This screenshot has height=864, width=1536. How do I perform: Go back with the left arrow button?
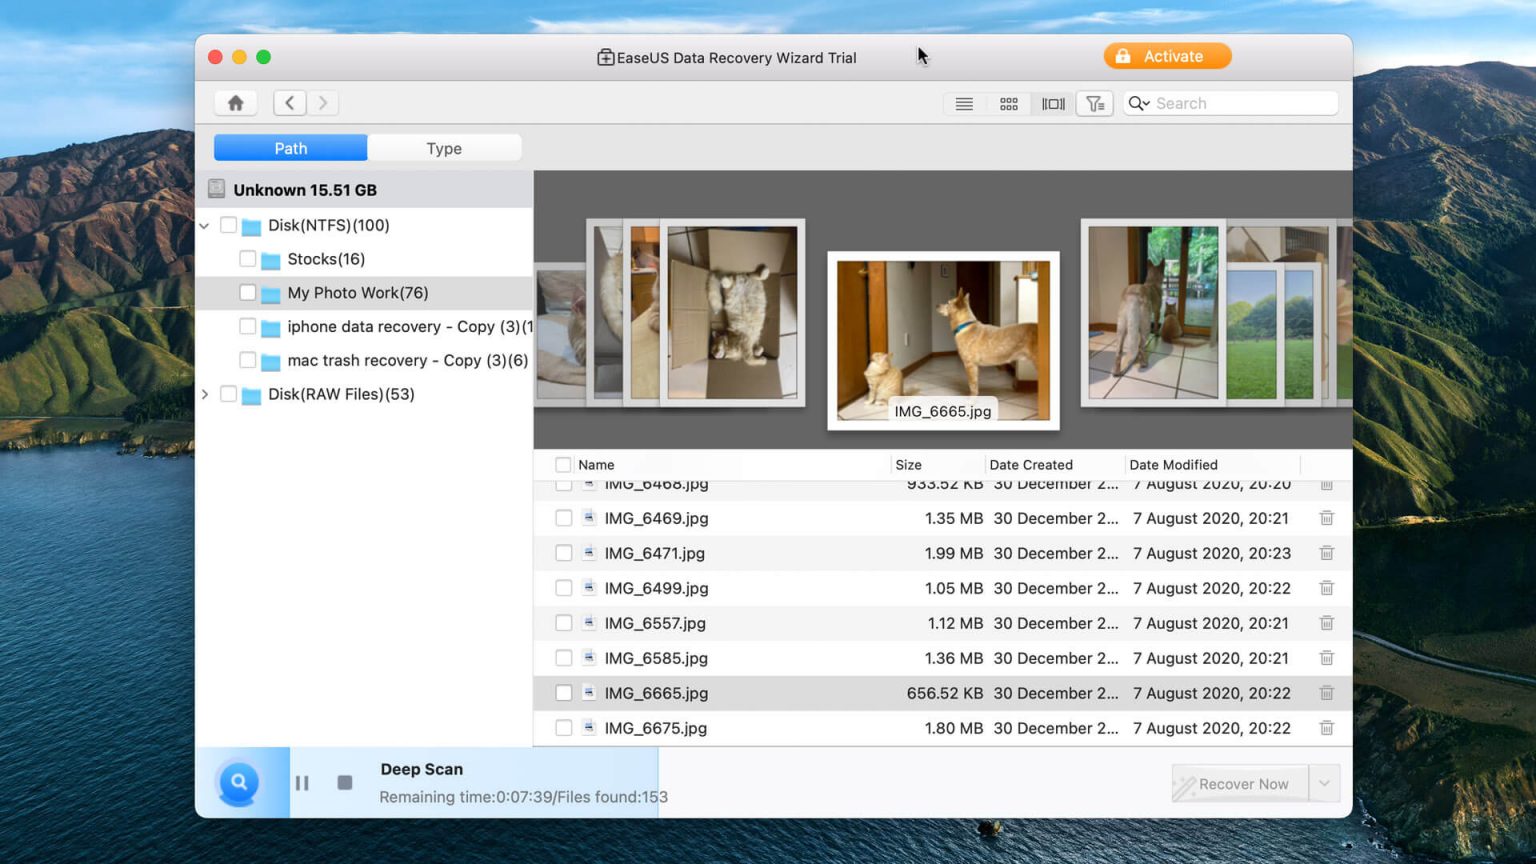[x=290, y=103]
